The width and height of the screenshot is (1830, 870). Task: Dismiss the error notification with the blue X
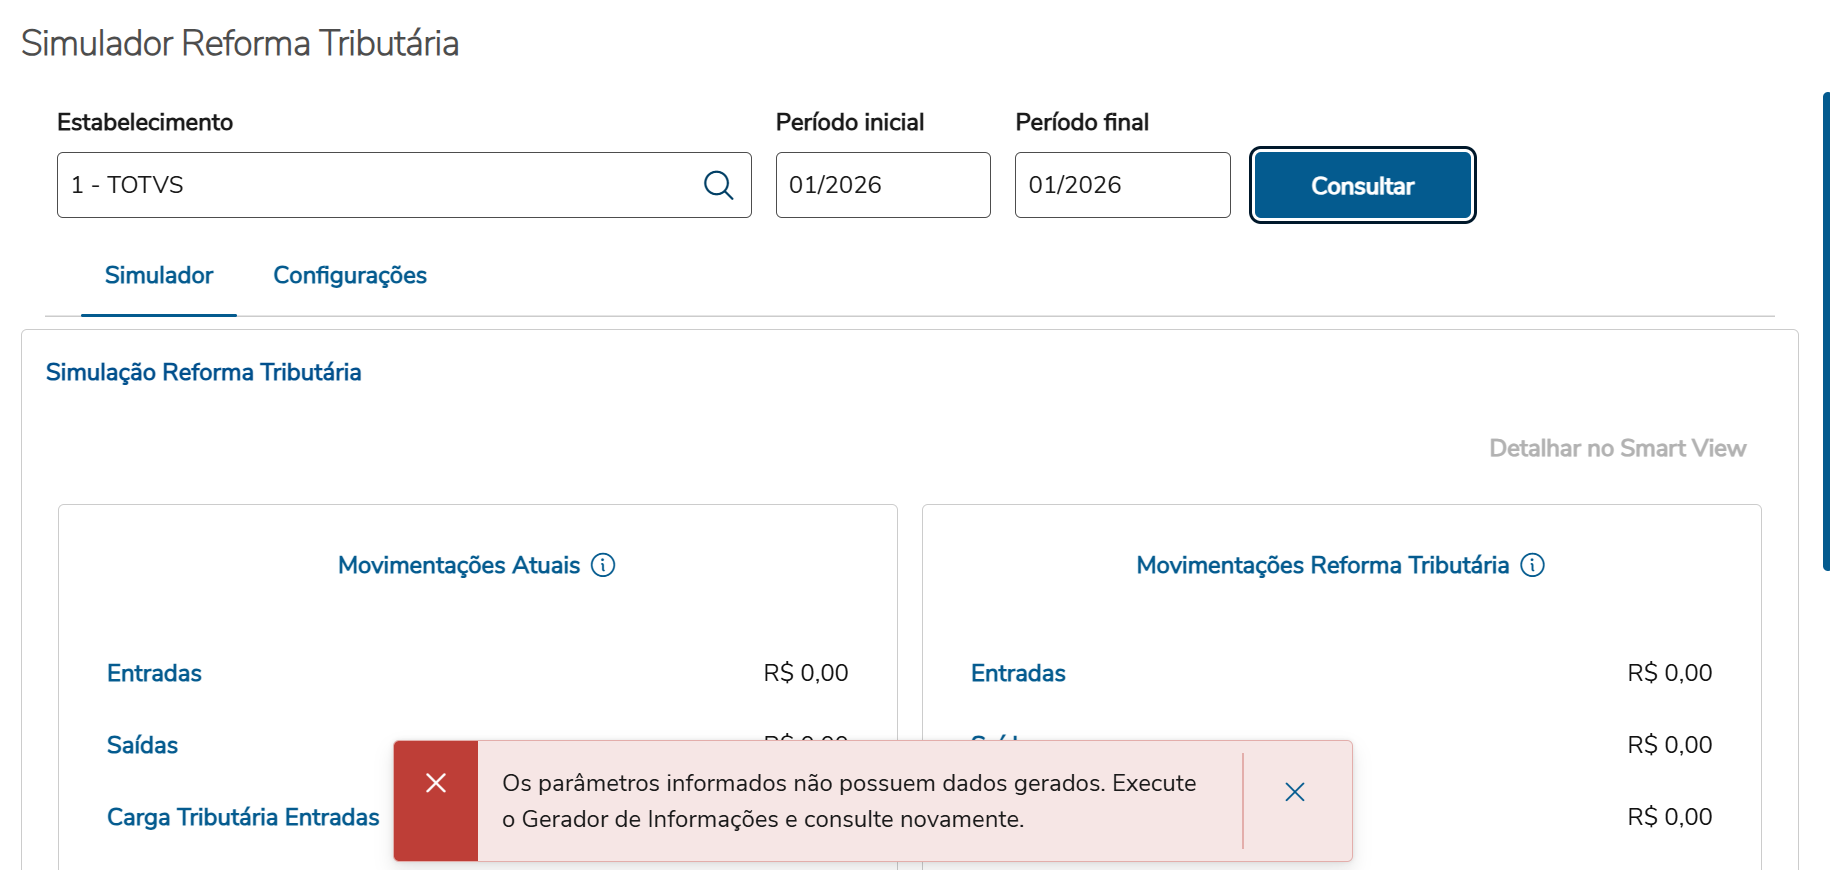[x=1294, y=792]
